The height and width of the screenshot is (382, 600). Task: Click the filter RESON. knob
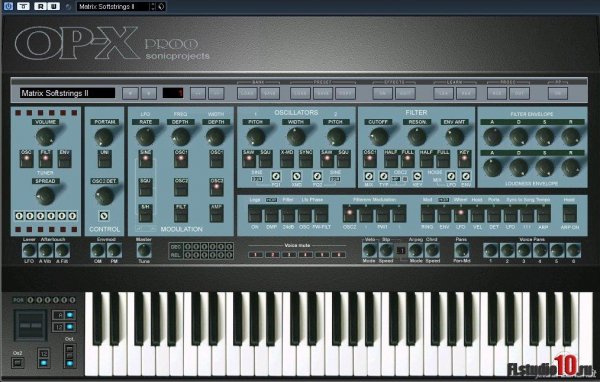click(417, 137)
